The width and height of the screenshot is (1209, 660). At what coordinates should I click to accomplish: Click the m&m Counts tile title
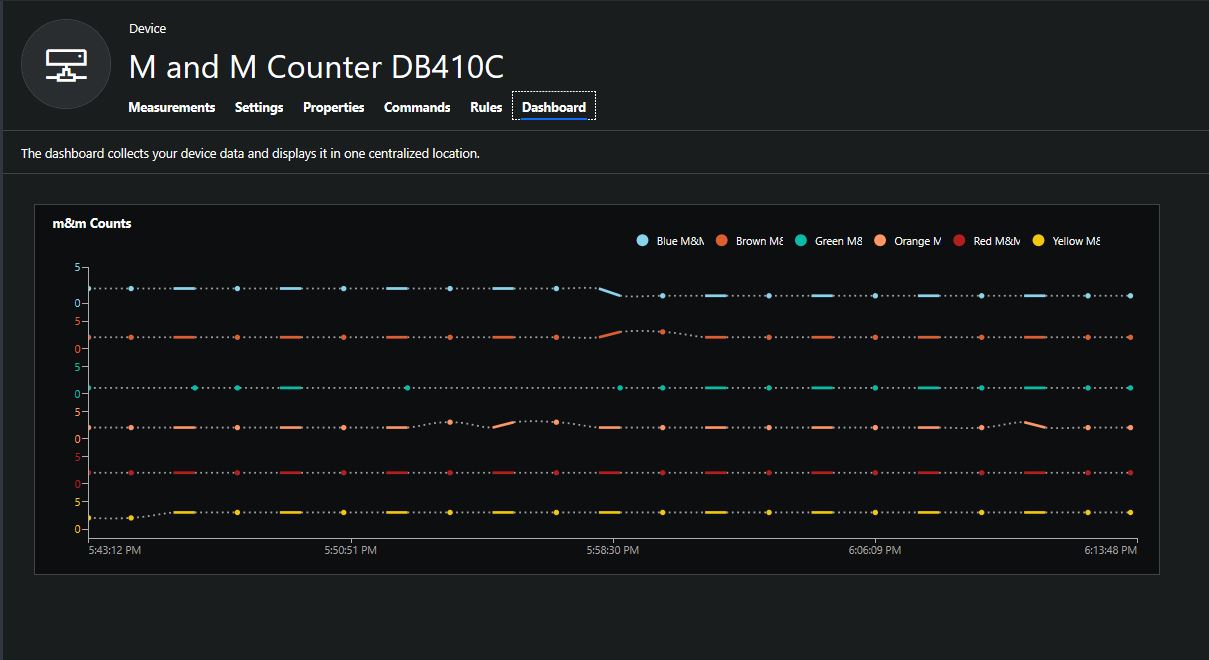[x=92, y=223]
